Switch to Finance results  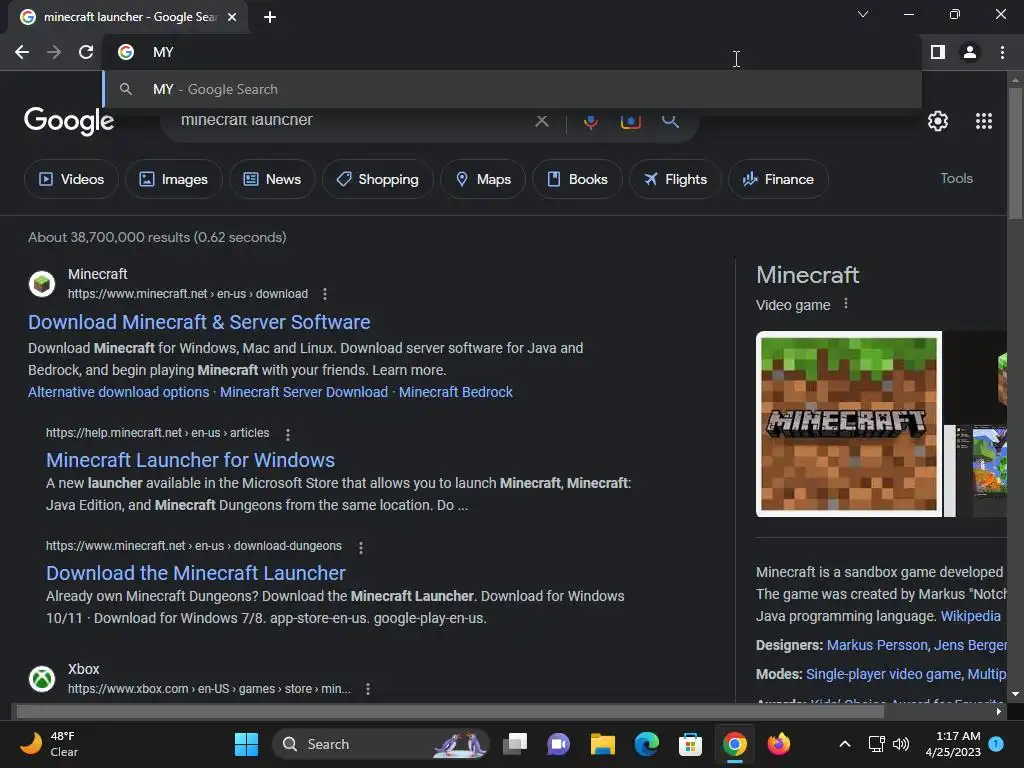pyautogui.click(x=778, y=179)
